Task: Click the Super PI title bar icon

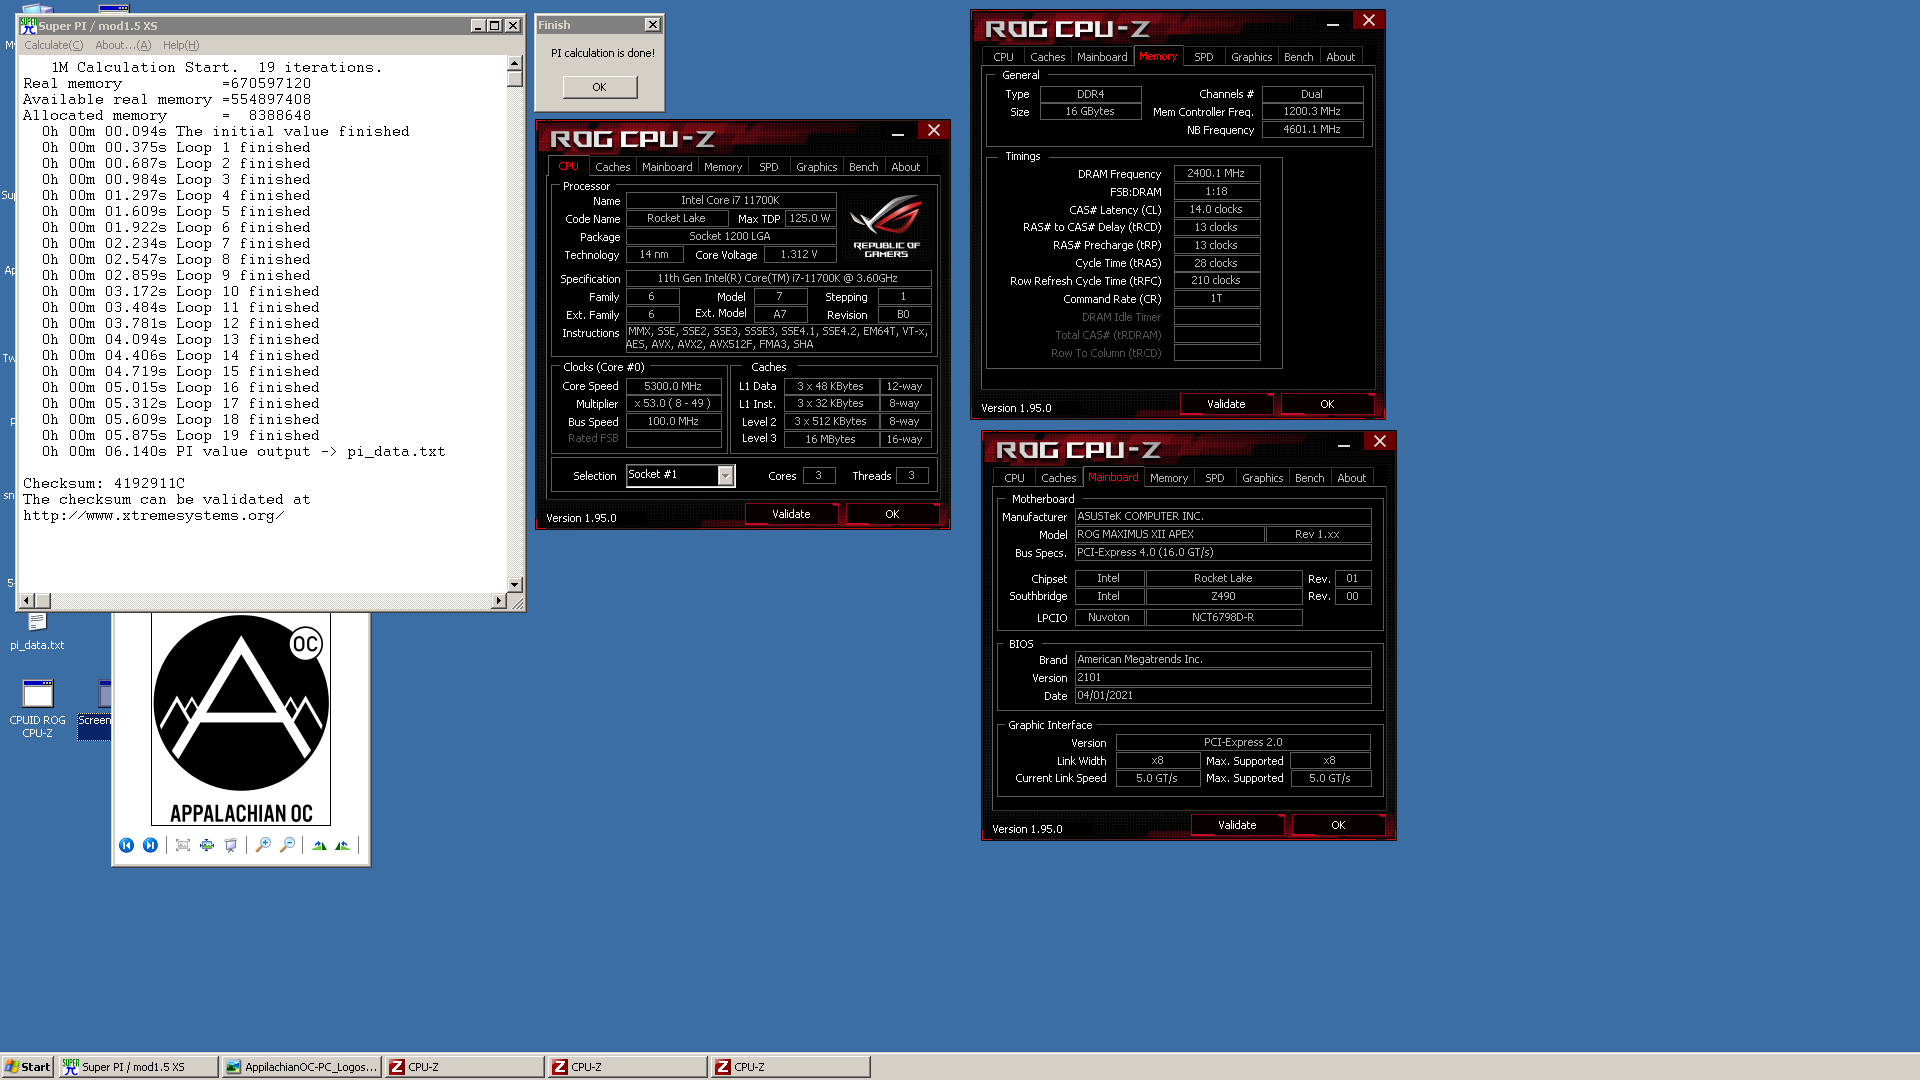Action: (x=28, y=26)
